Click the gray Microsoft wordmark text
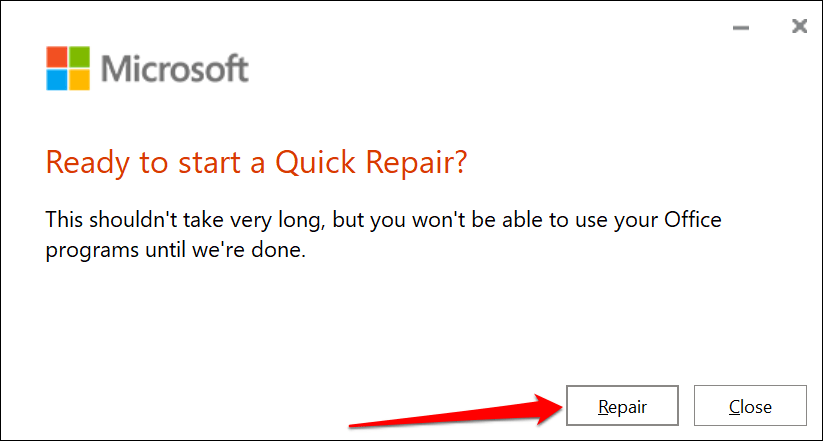This screenshot has height=441, width=823. pos(176,68)
